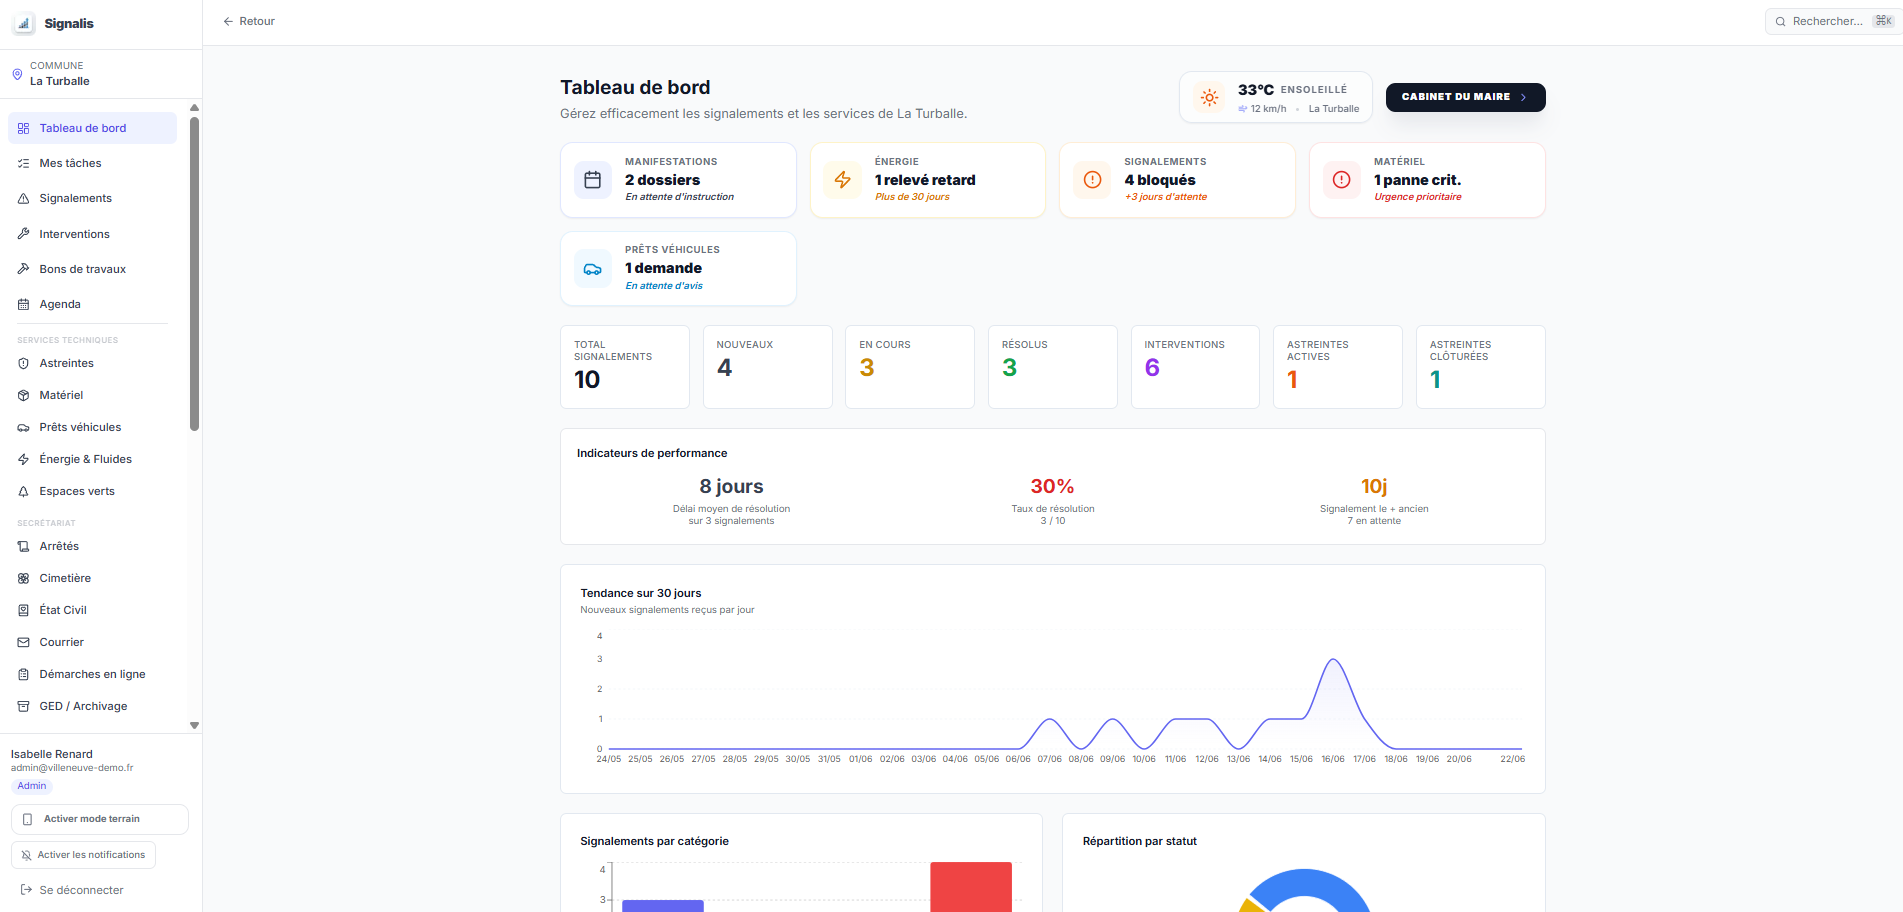Click the En cours stat tile
The width and height of the screenshot is (1903, 912).
[910, 367]
